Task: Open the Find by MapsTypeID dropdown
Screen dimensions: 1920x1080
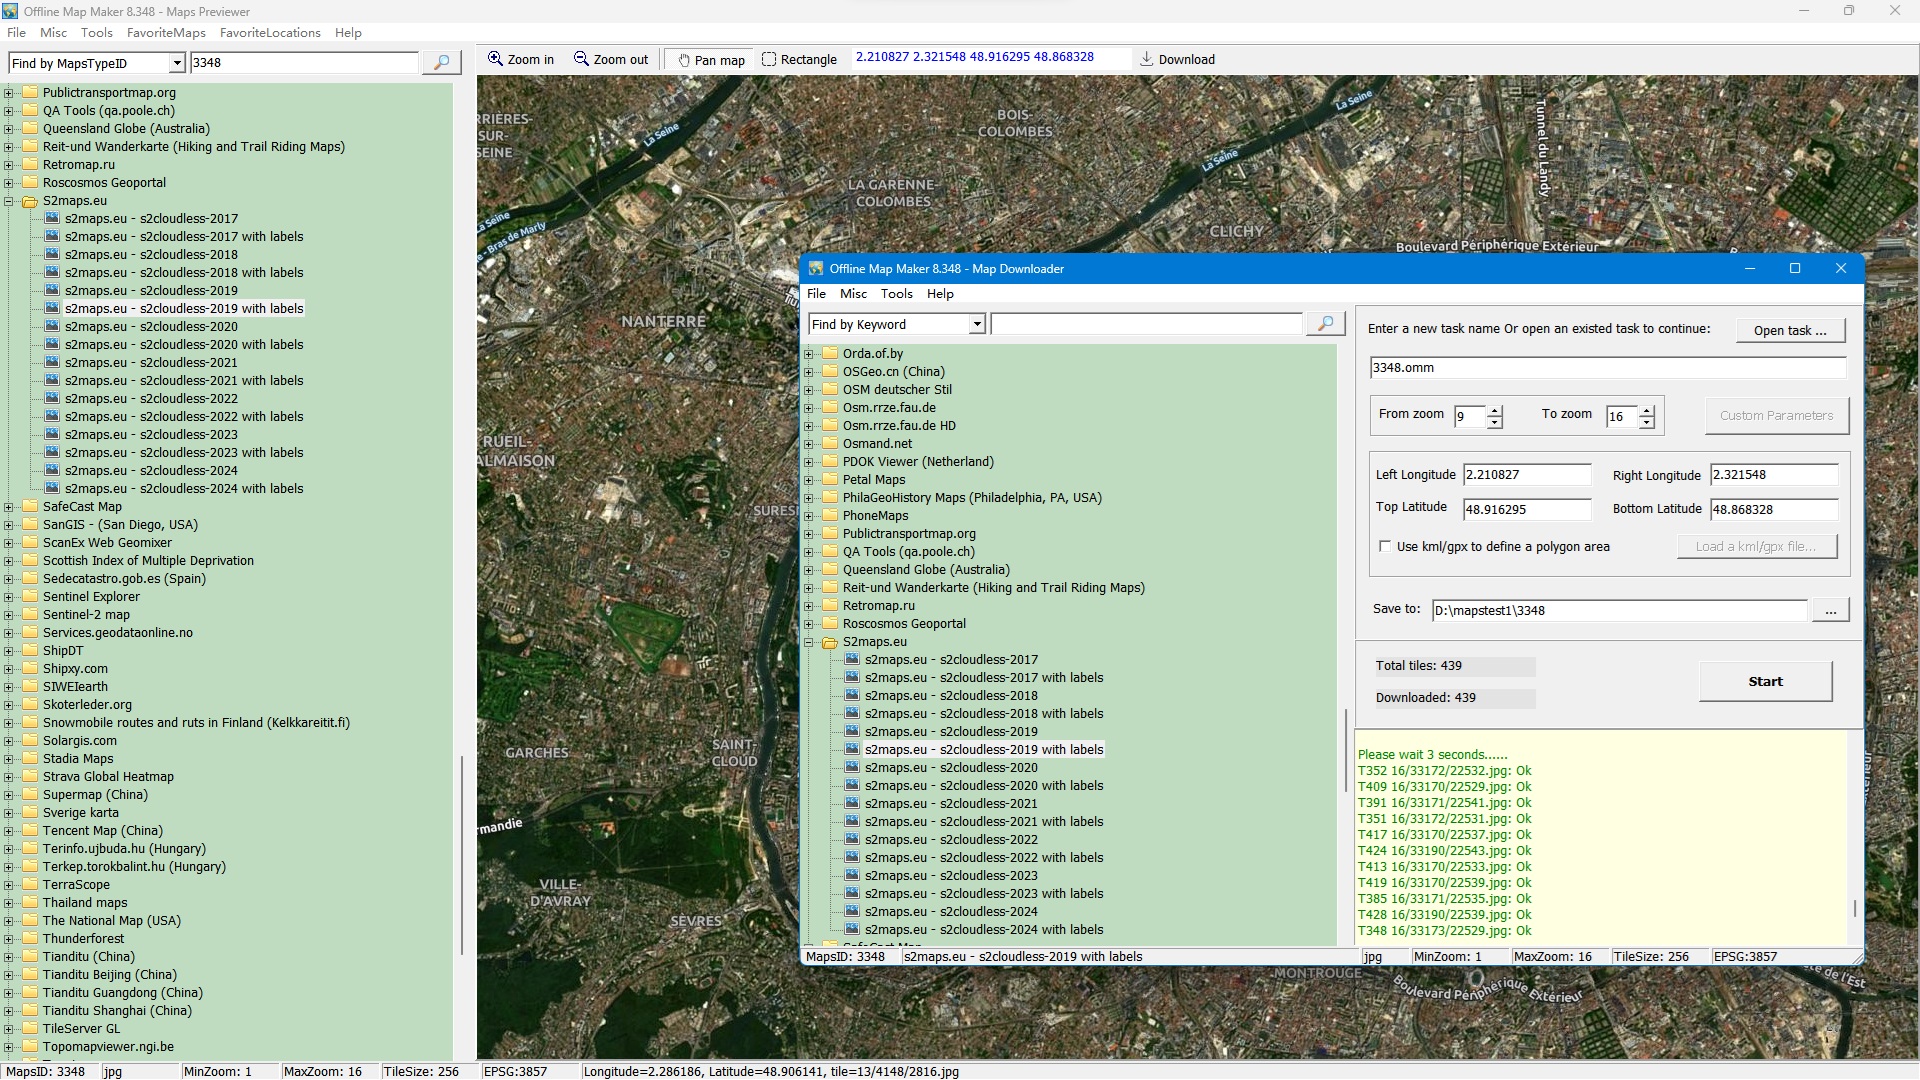Action: pyautogui.click(x=177, y=64)
